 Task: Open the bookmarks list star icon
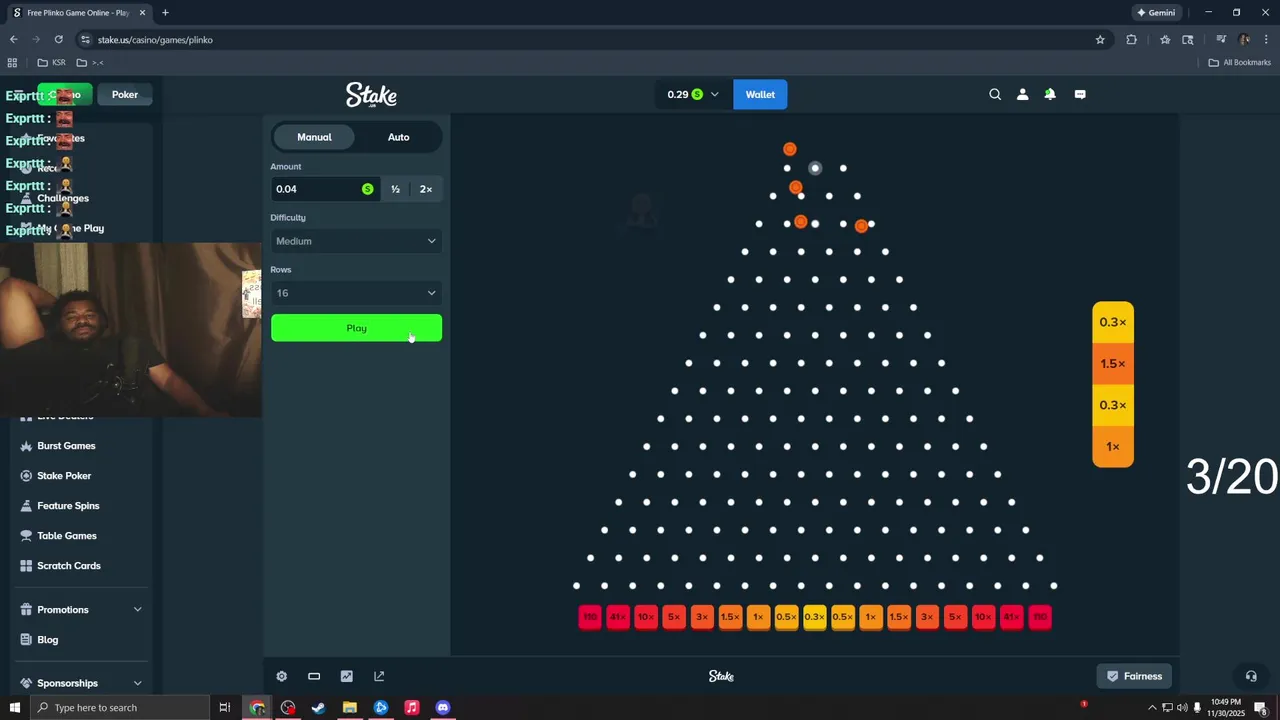(x=1165, y=39)
